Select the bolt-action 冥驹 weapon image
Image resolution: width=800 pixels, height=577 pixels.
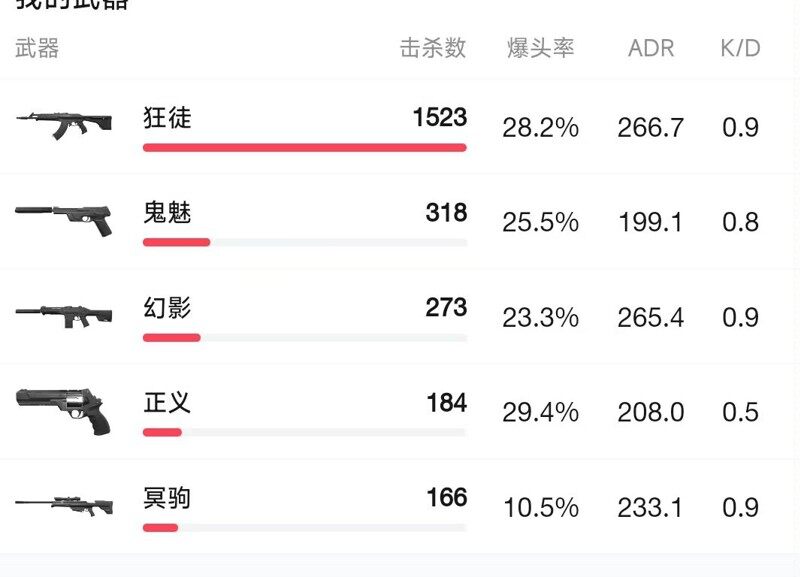65,500
